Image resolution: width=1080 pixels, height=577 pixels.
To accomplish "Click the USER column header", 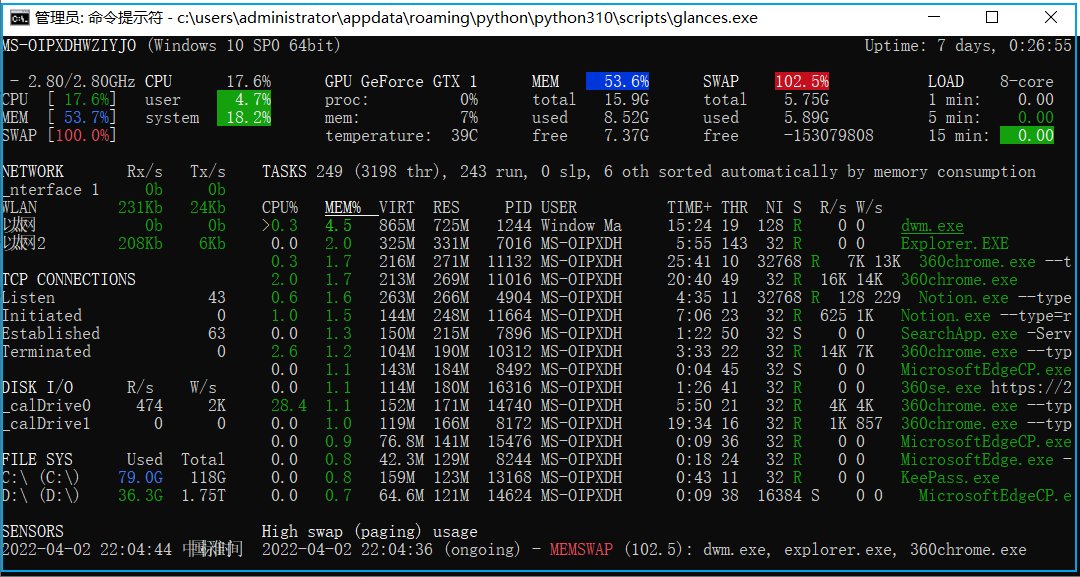I will [x=559, y=207].
